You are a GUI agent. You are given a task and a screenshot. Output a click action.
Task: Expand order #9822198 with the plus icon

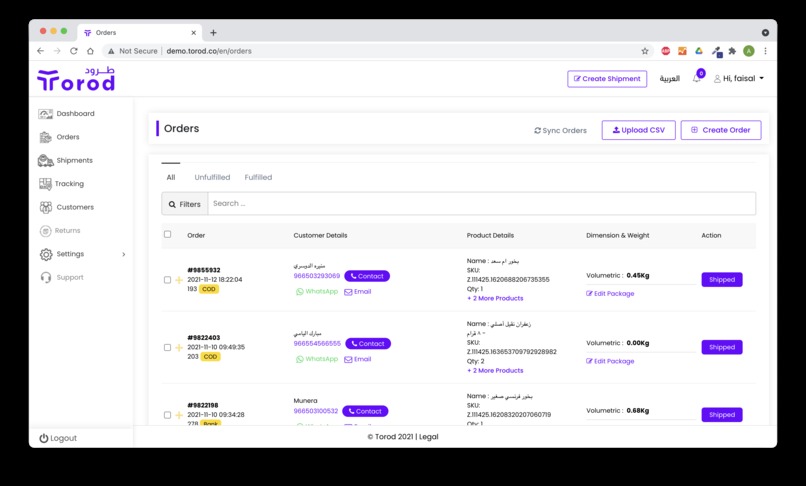[179, 415]
